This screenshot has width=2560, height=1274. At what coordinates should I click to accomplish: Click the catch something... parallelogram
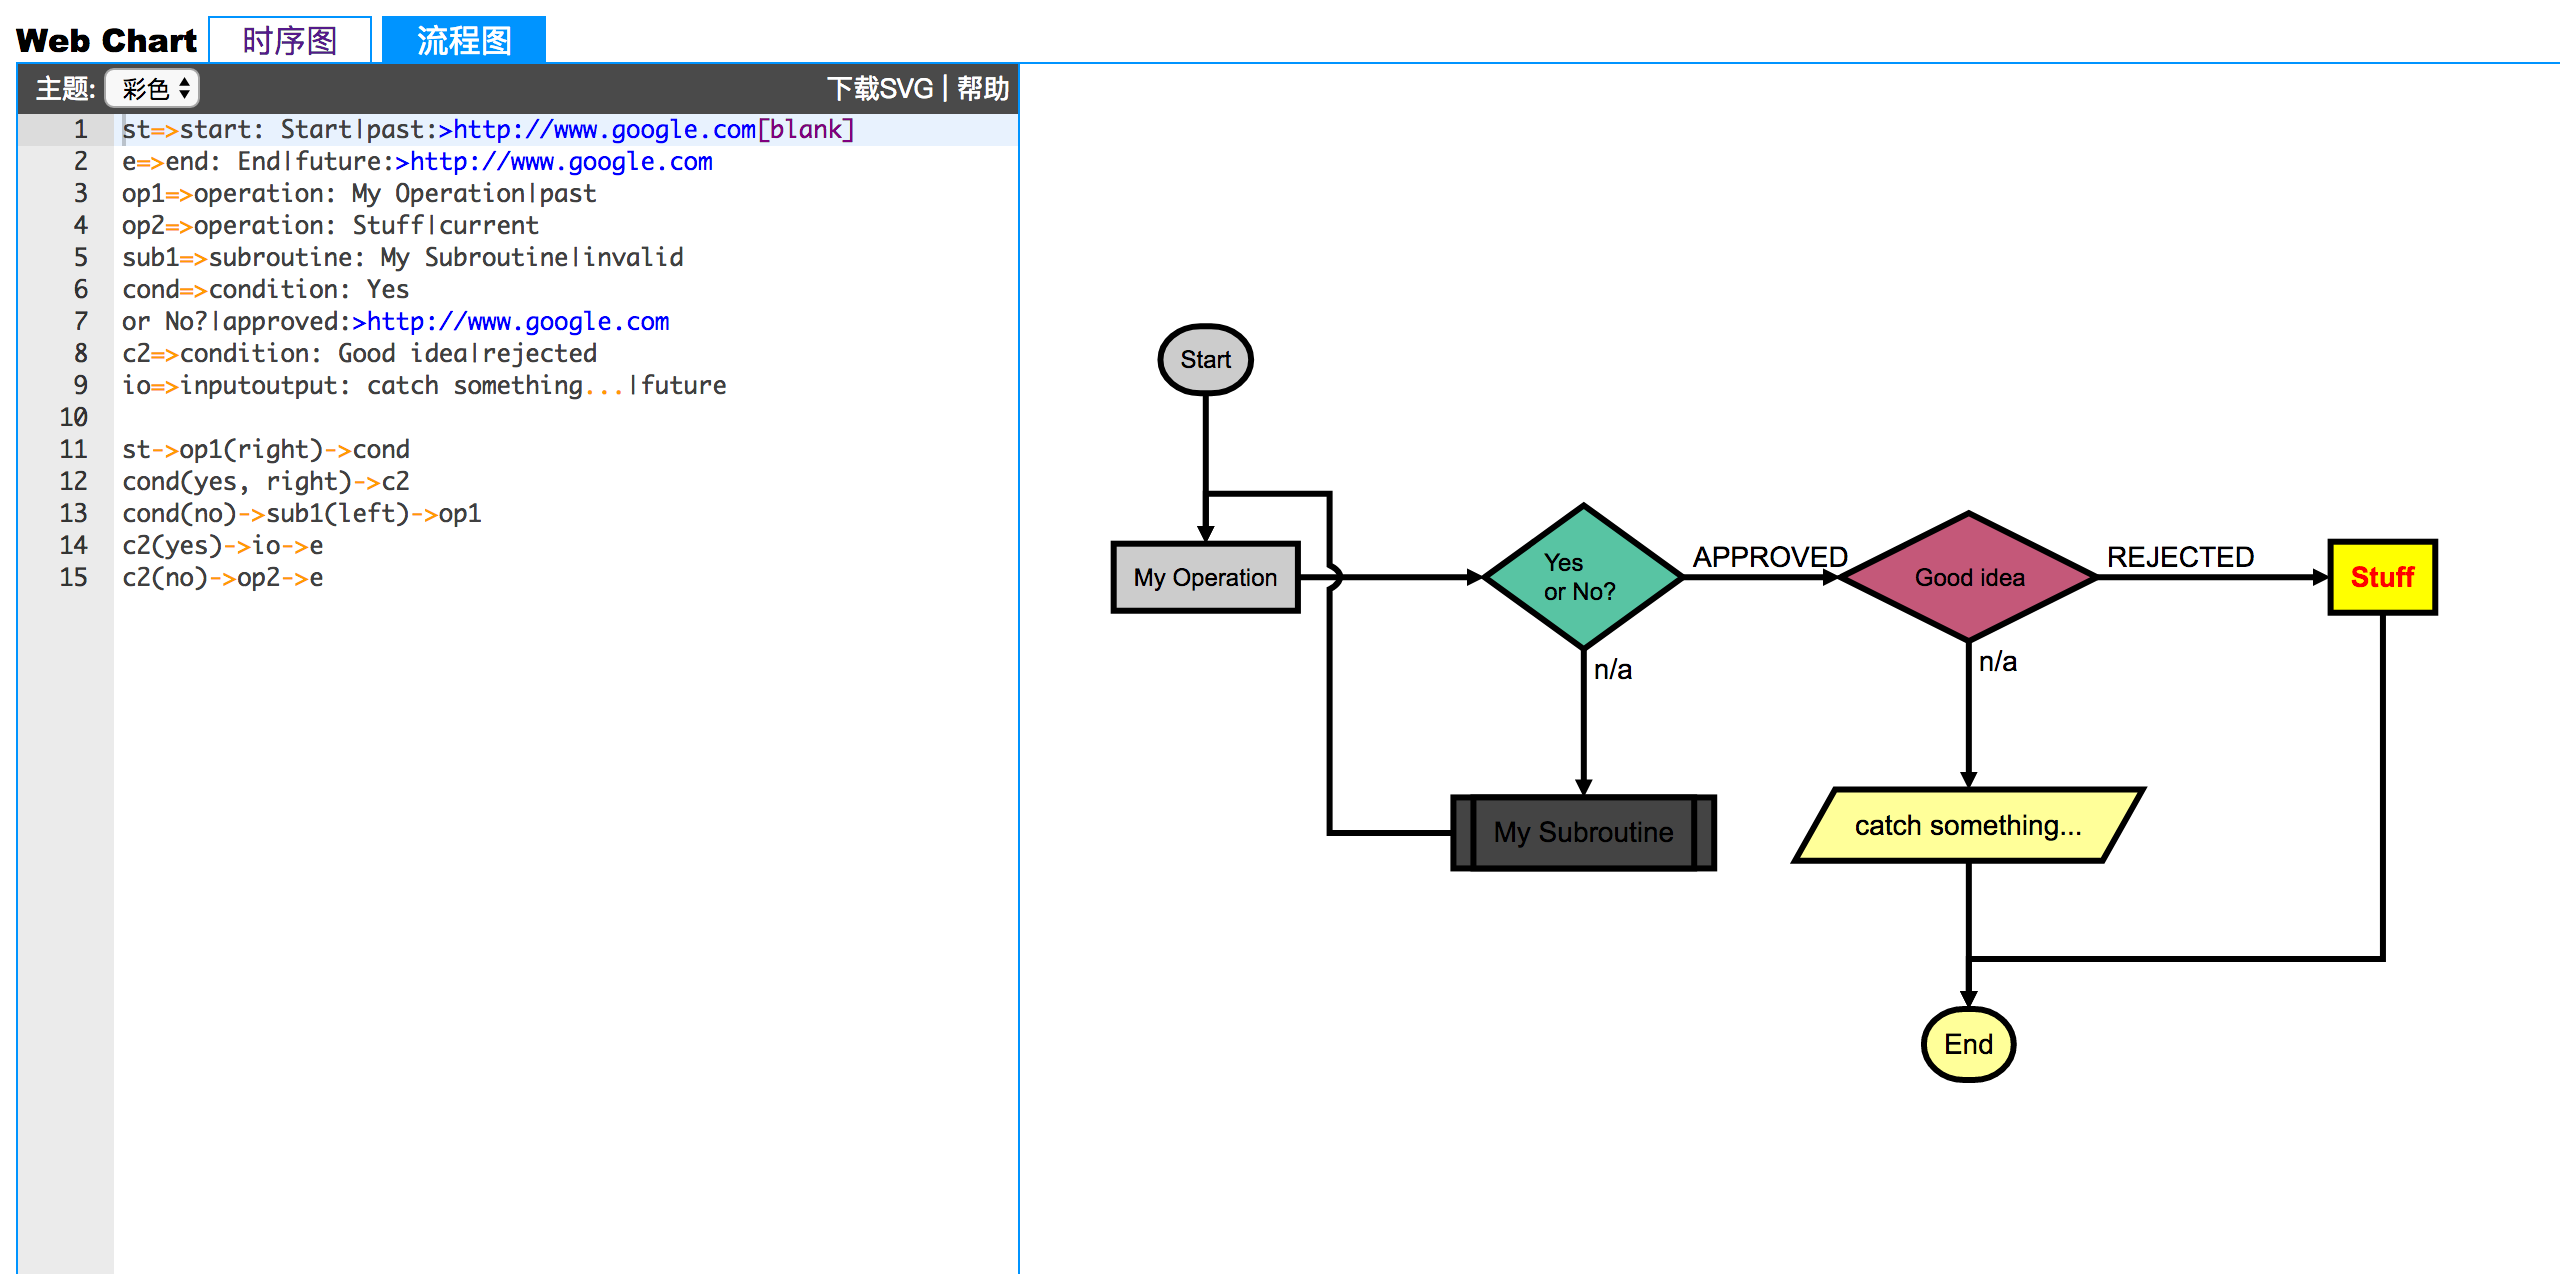pyautogui.click(x=1967, y=825)
